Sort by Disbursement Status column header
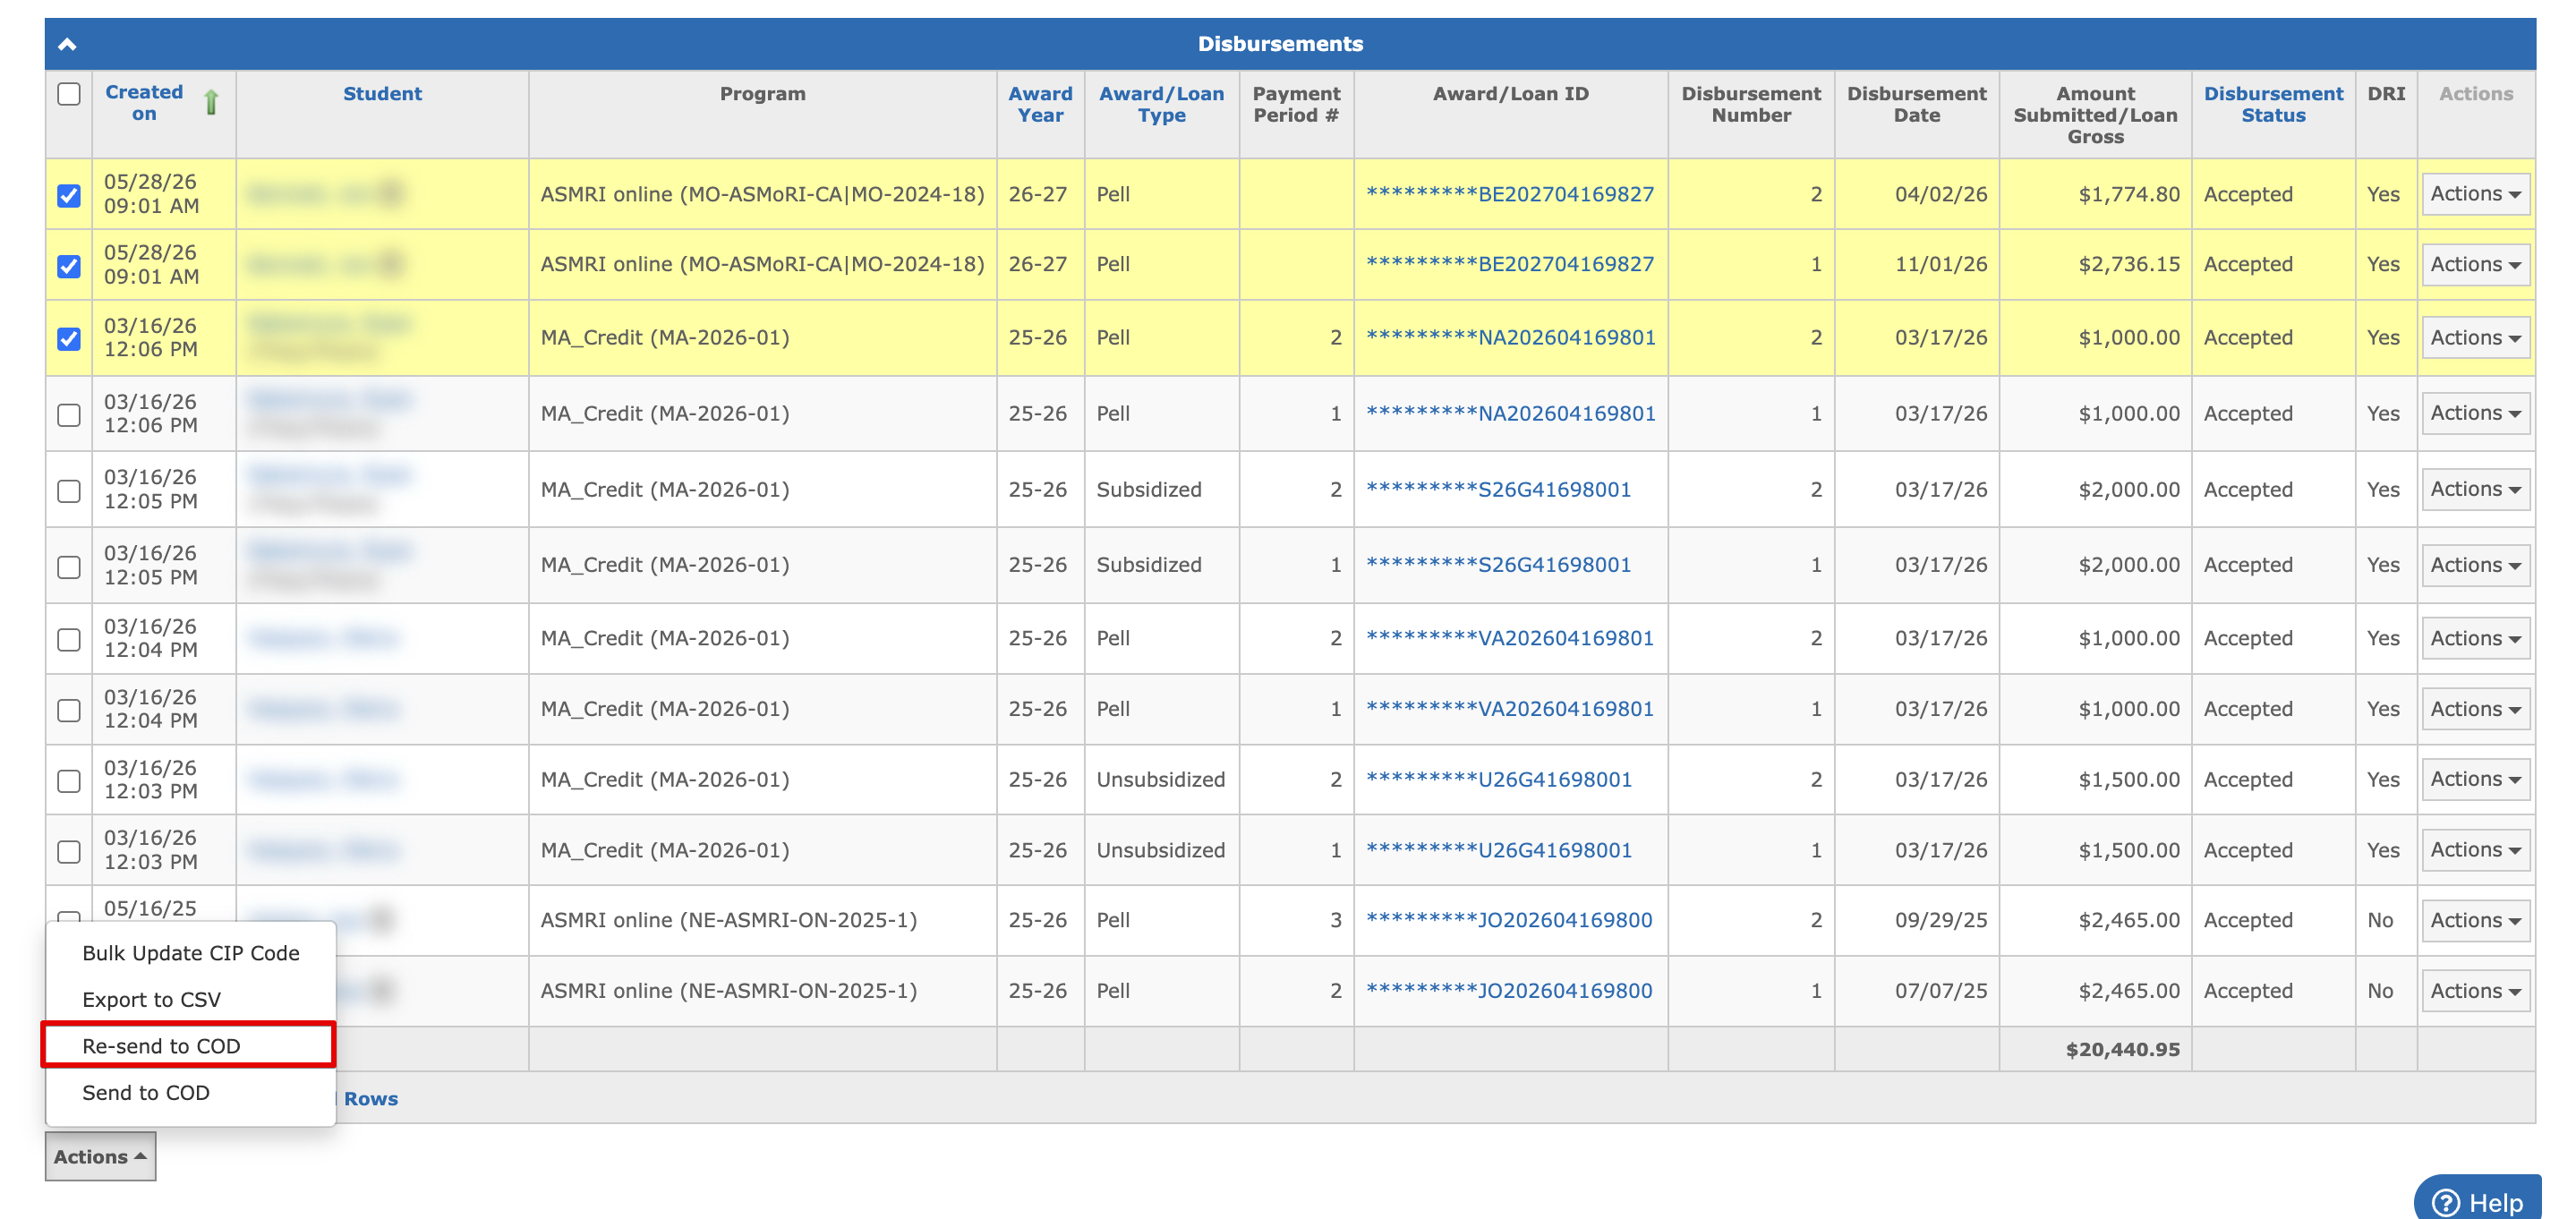This screenshot has height=1219, width=2576. click(x=2273, y=104)
